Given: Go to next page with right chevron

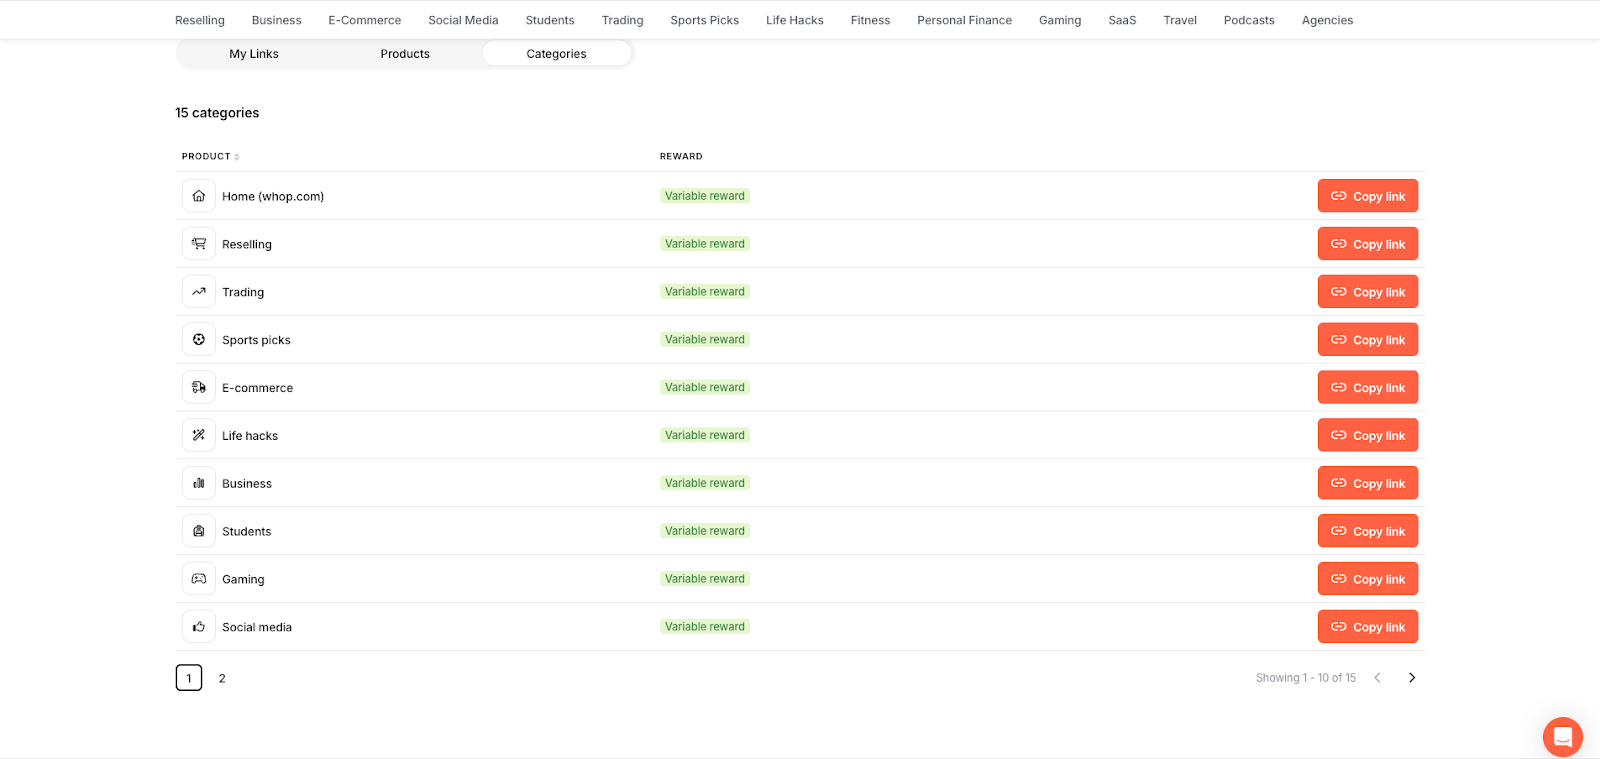Looking at the screenshot, I should pos(1412,678).
